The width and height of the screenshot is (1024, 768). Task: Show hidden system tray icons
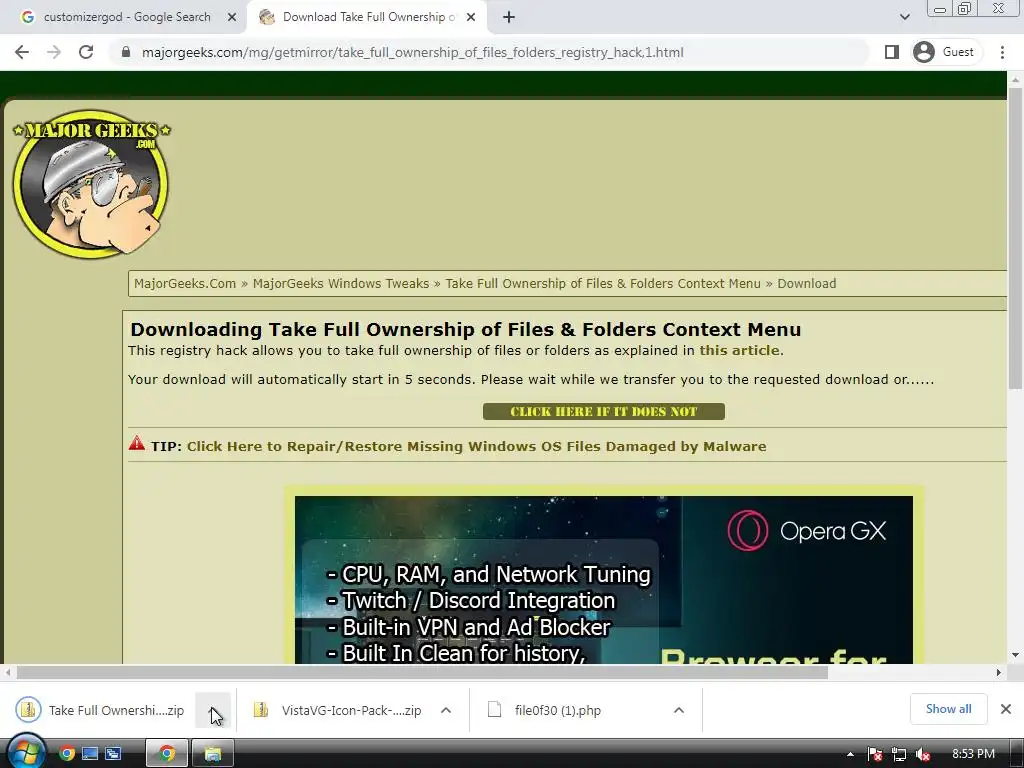(850, 754)
